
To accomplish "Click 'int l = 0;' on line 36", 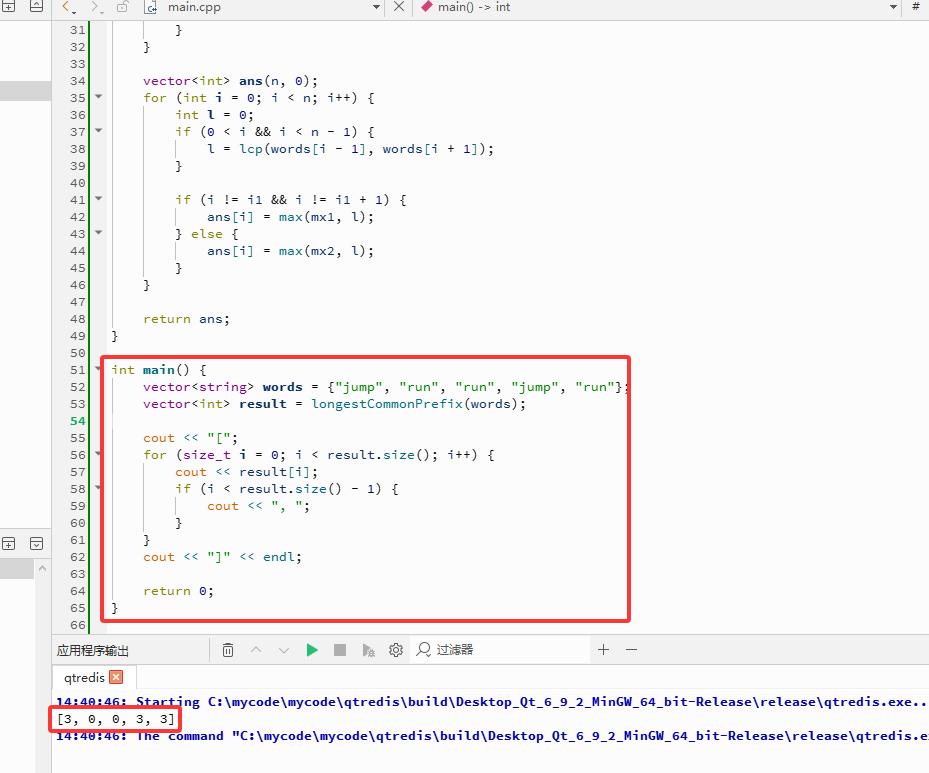I will pos(214,115).
